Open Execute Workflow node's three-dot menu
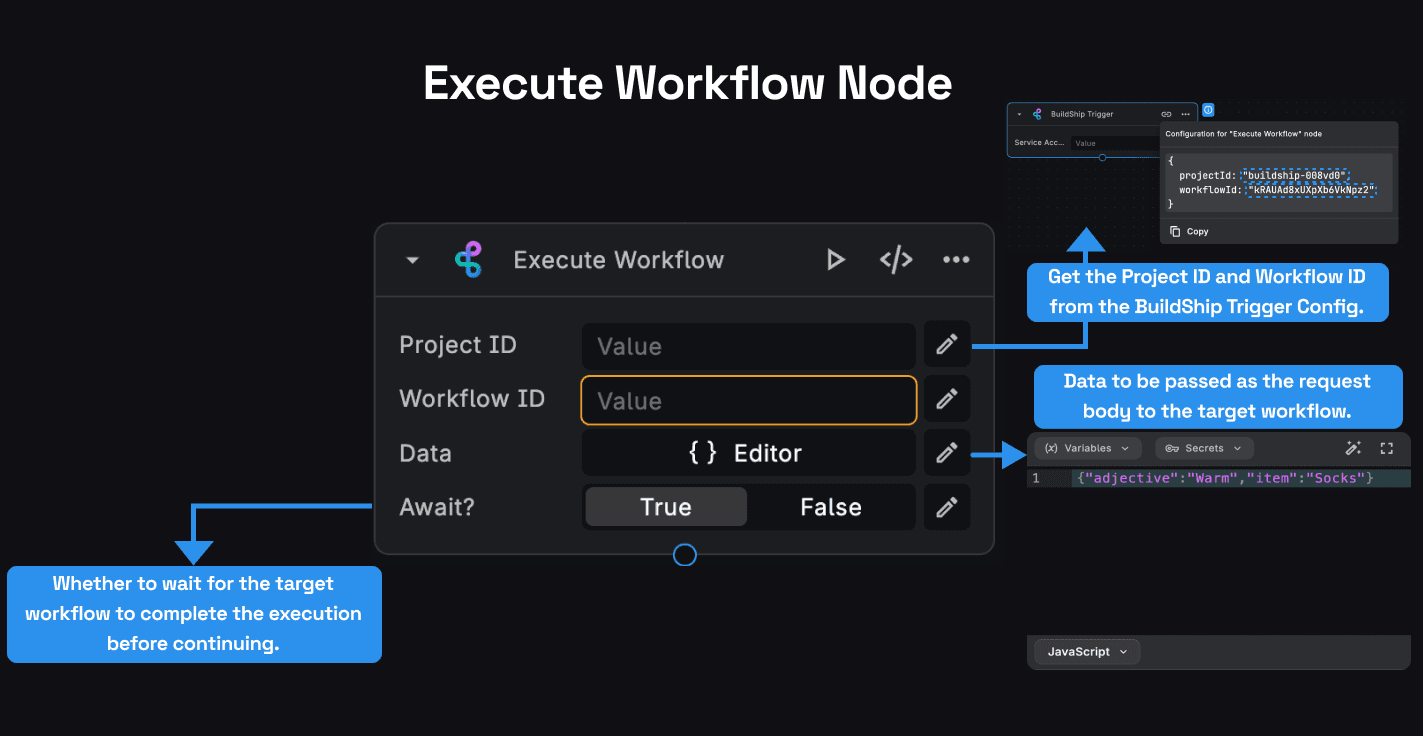Image resolution: width=1423 pixels, height=736 pixels. pos(956,260)
